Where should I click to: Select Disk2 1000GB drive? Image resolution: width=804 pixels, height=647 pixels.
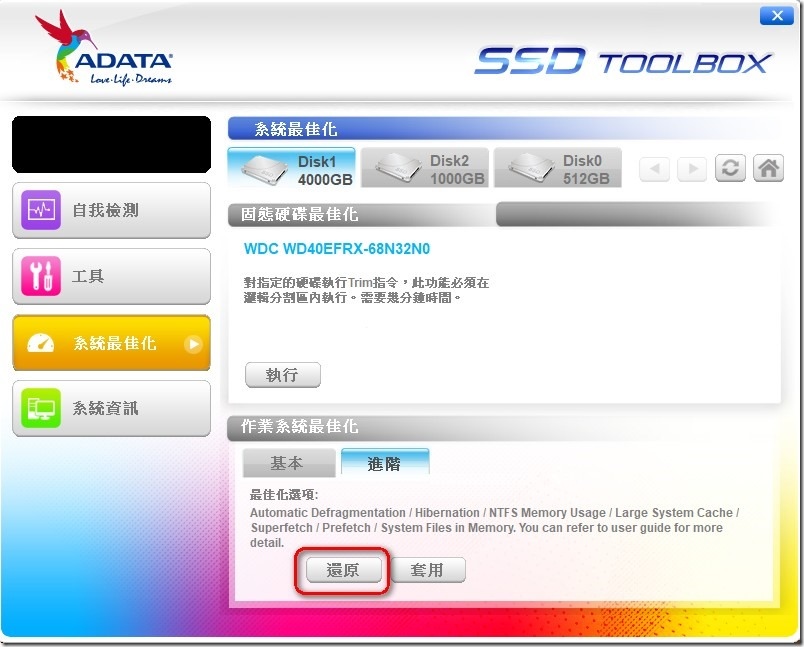(x=425, y=168)
